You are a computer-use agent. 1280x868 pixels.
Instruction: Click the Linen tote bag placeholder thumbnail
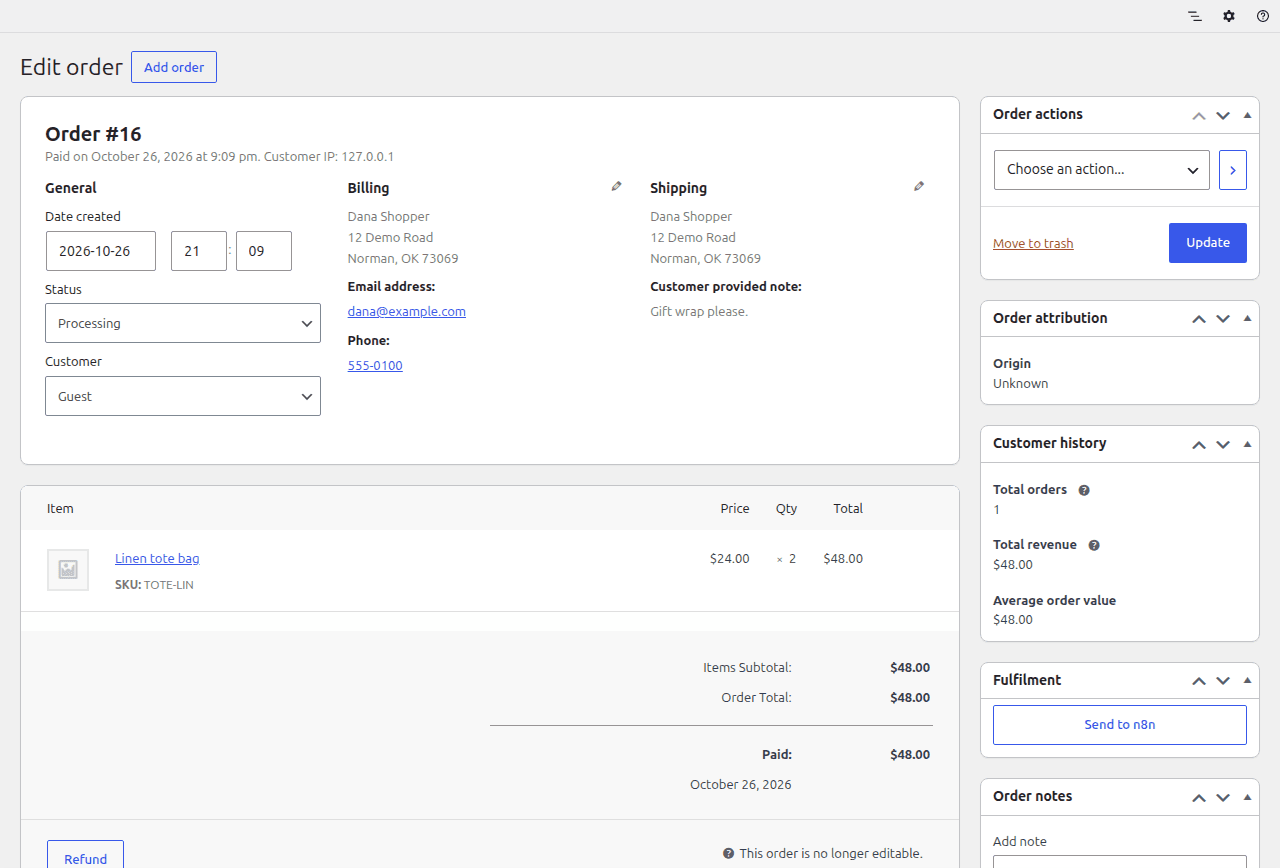[x=68, y=570]
